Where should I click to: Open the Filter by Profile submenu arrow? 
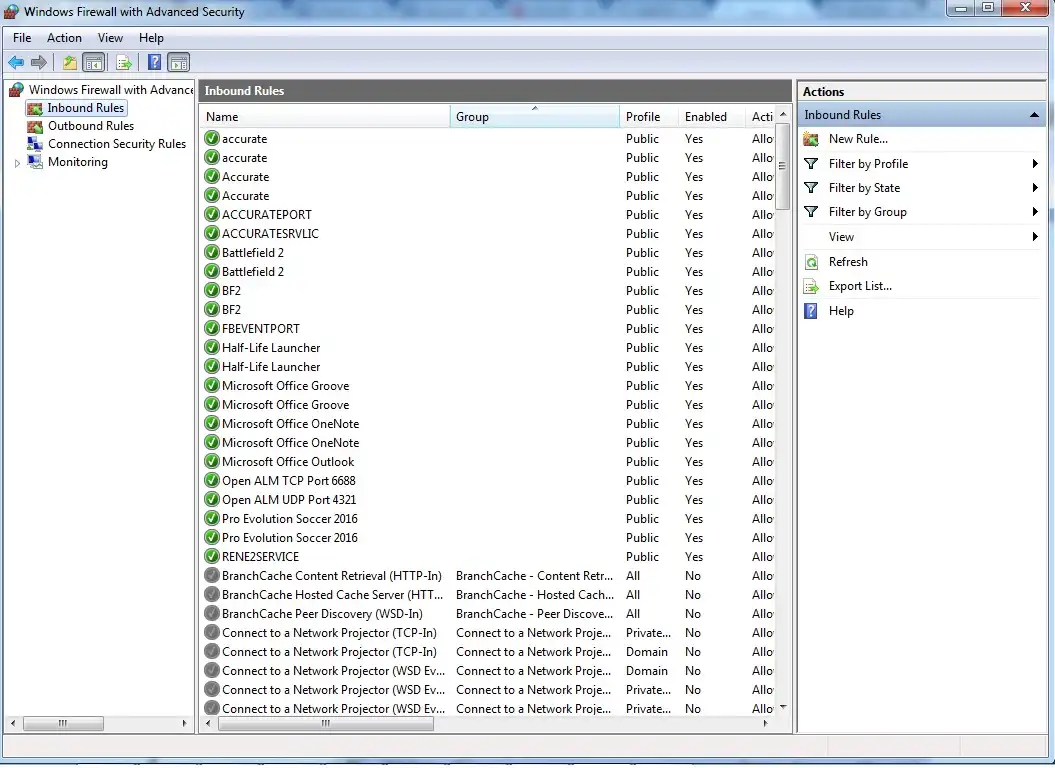pos(1035,164)
